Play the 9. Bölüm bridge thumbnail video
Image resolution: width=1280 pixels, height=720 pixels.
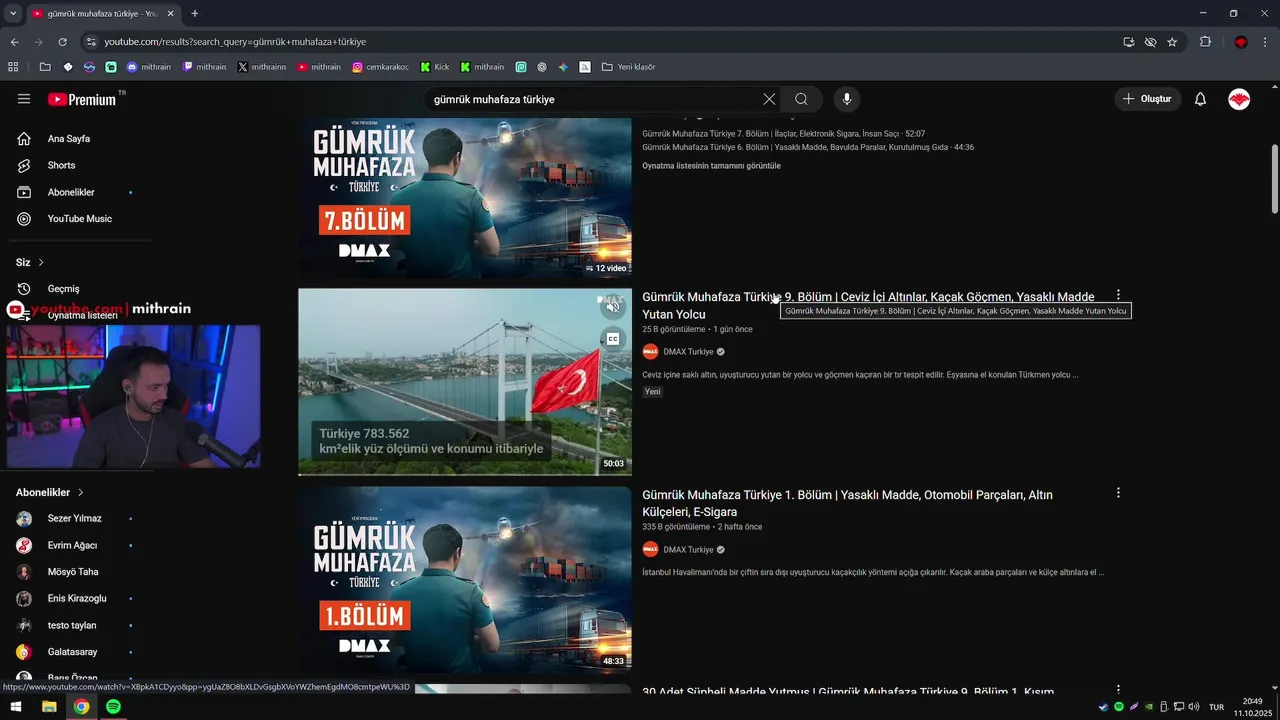[465, 382]
